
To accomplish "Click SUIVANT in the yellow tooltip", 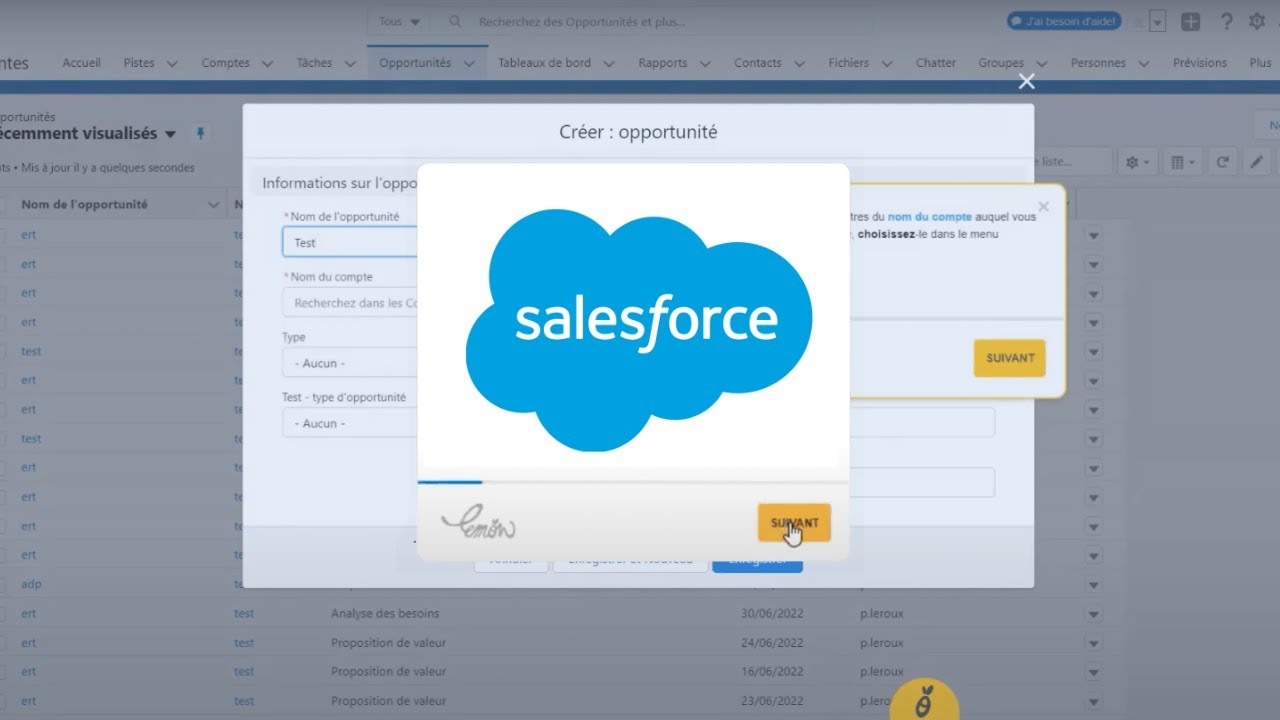I will coord(1010,358).
